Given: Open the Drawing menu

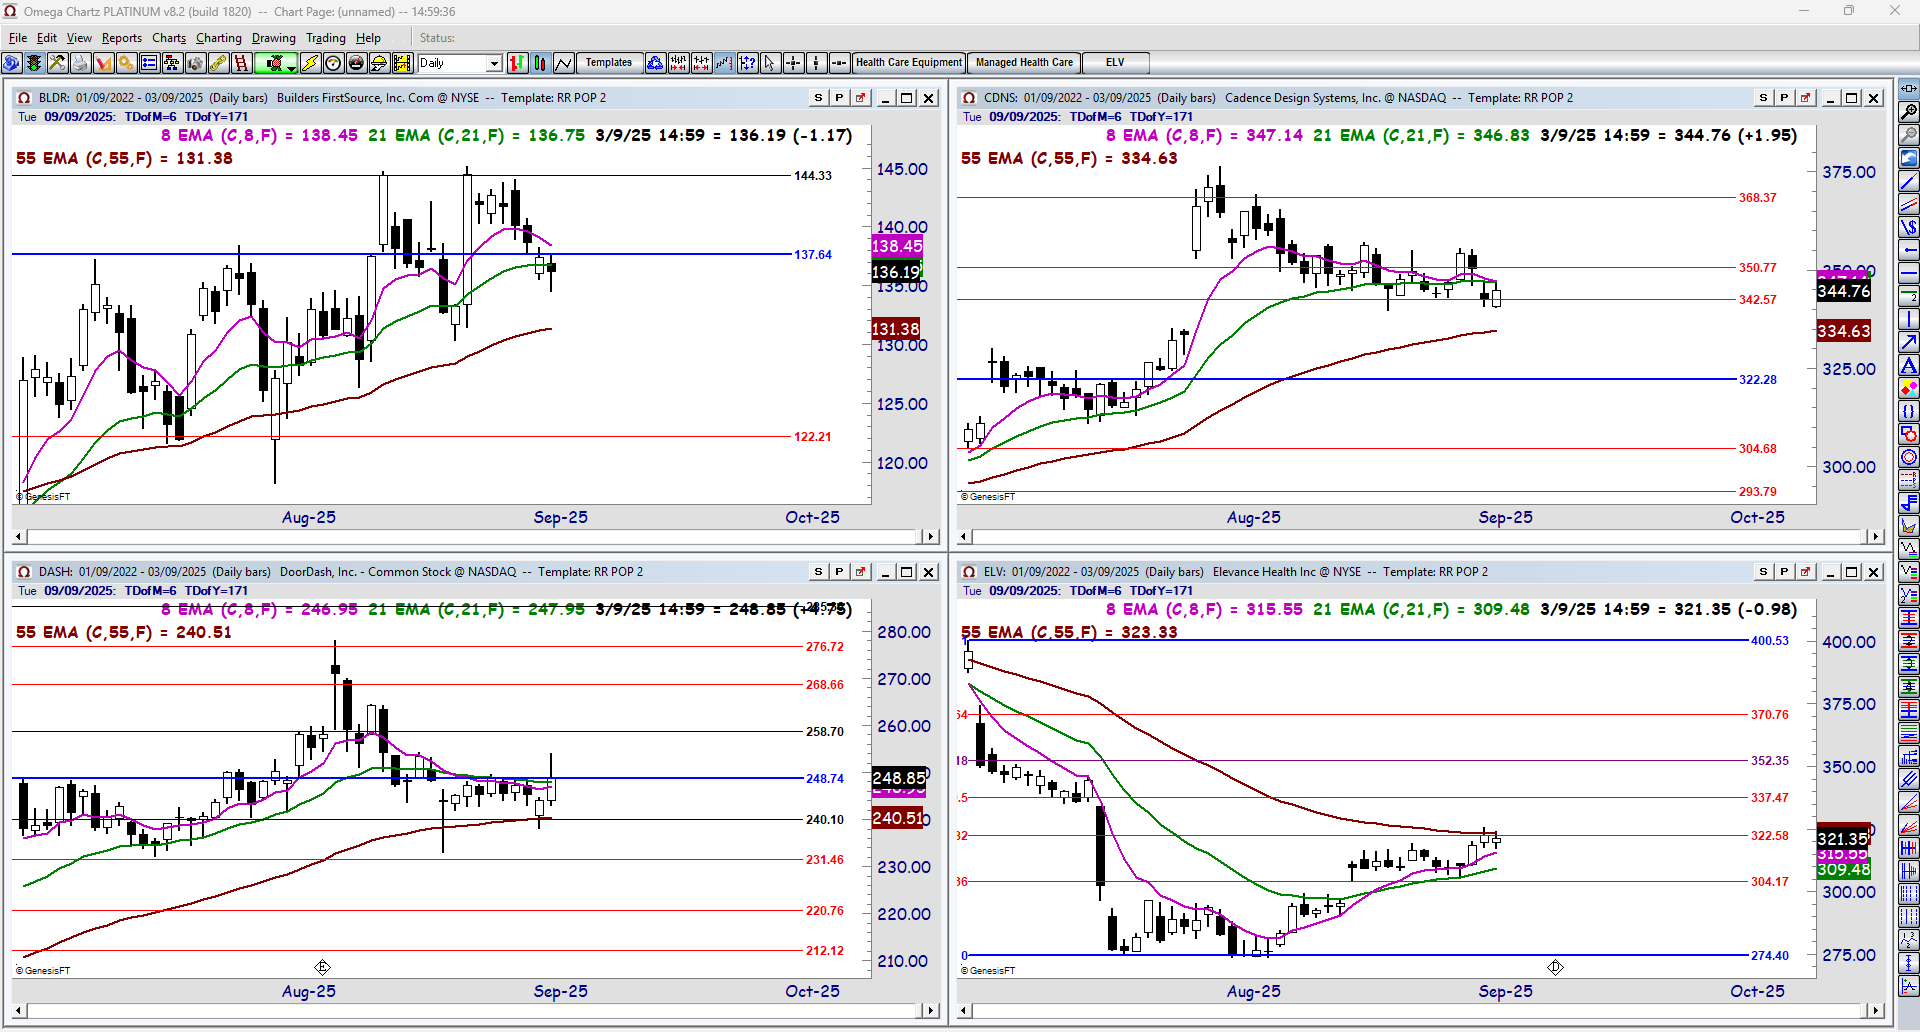Looking at the screenshot, I should [x=274, y=38].
